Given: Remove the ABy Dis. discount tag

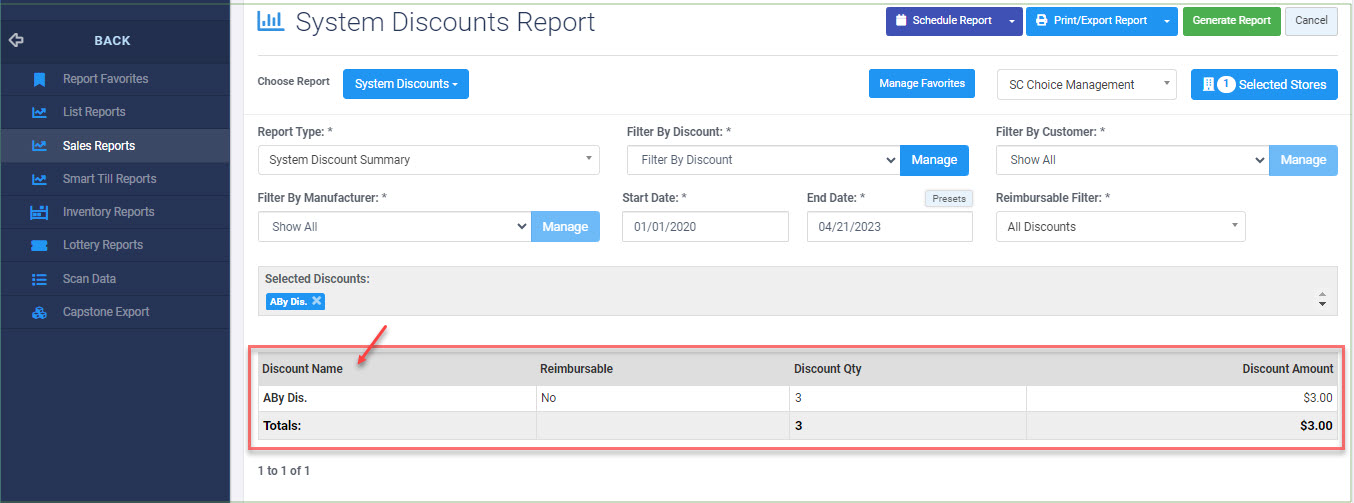Looking at the screenshot, I should pos(317,301).
